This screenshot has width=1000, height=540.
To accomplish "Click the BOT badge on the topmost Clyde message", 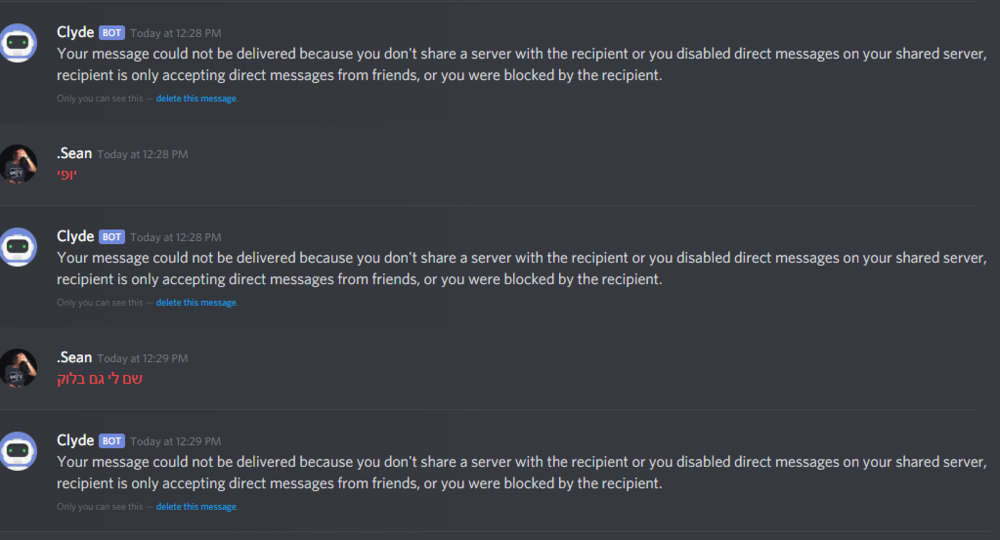I will click(111, 33).
